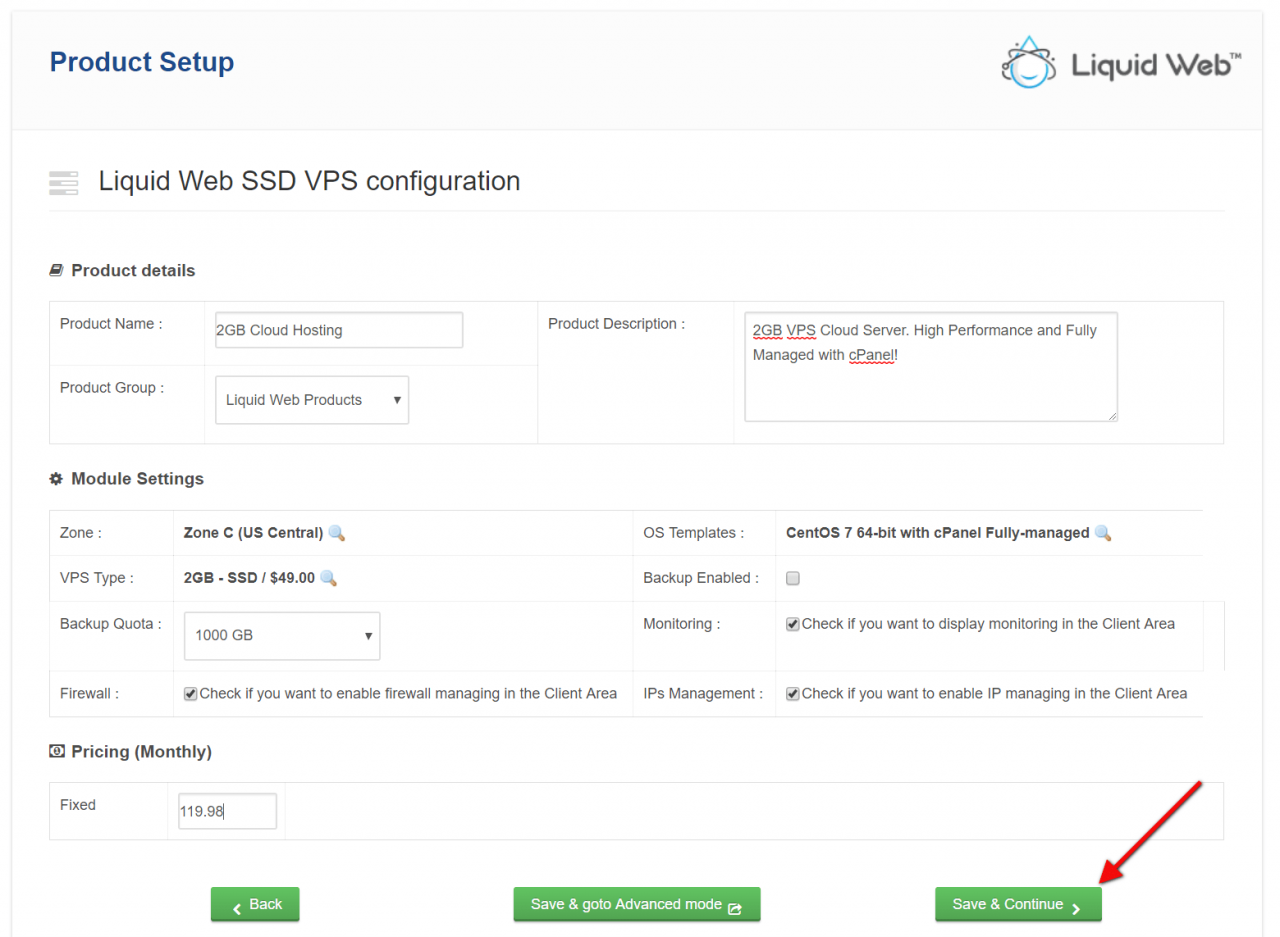
Task: Click the 'Monitoring :' label
Action: pyautogui.click(x=681, y=624)
